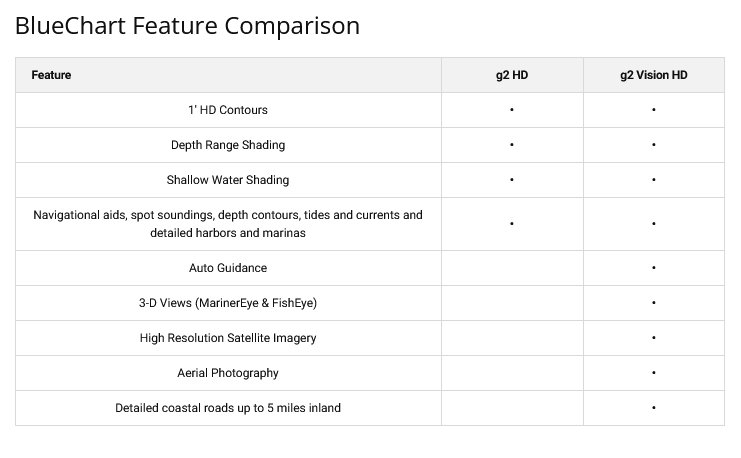Select the Auto Guidance feature label
This screenshot has width=741, height=458.
[228, 268]
